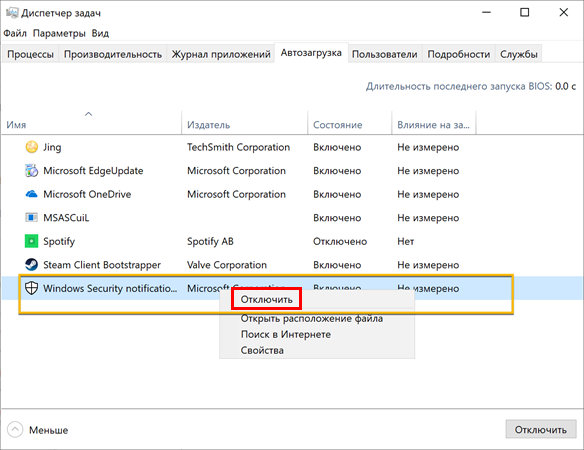Click TechSmith Corporation publisher cell
The image size is (584, 450).
[238, 147]
